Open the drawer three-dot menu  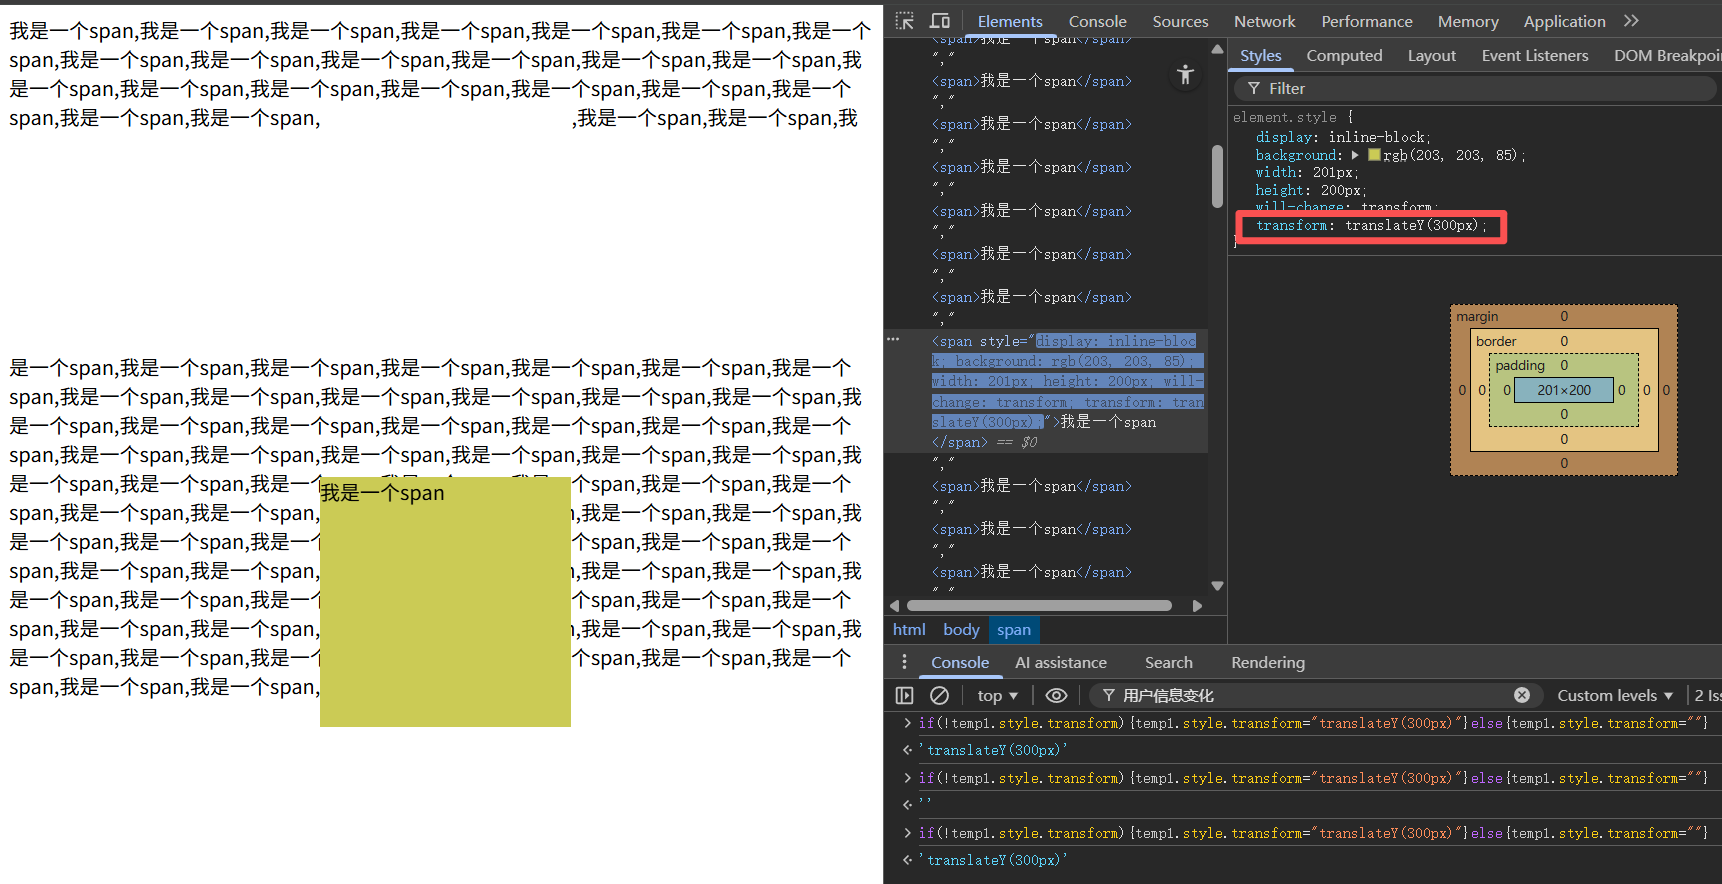pyautogui.click(x=904, y=662)
